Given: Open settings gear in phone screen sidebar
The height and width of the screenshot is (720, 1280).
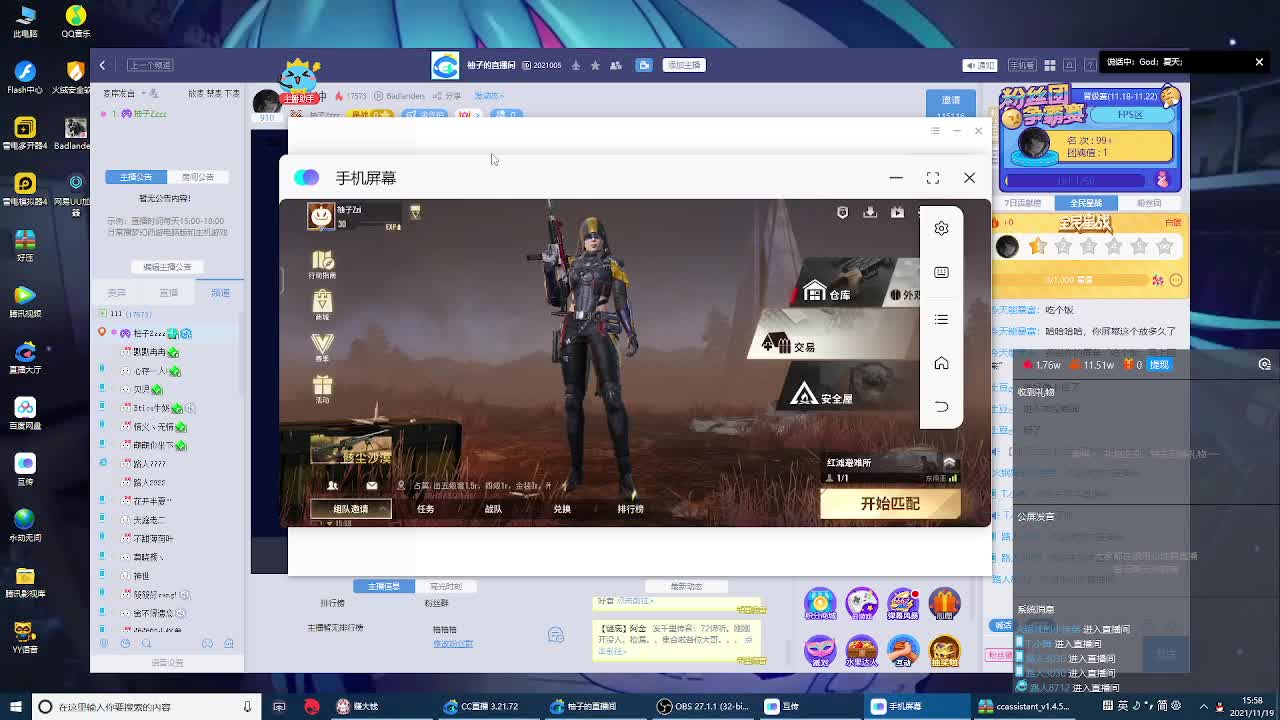Looking at the screenshot, I should click(941, 228).
